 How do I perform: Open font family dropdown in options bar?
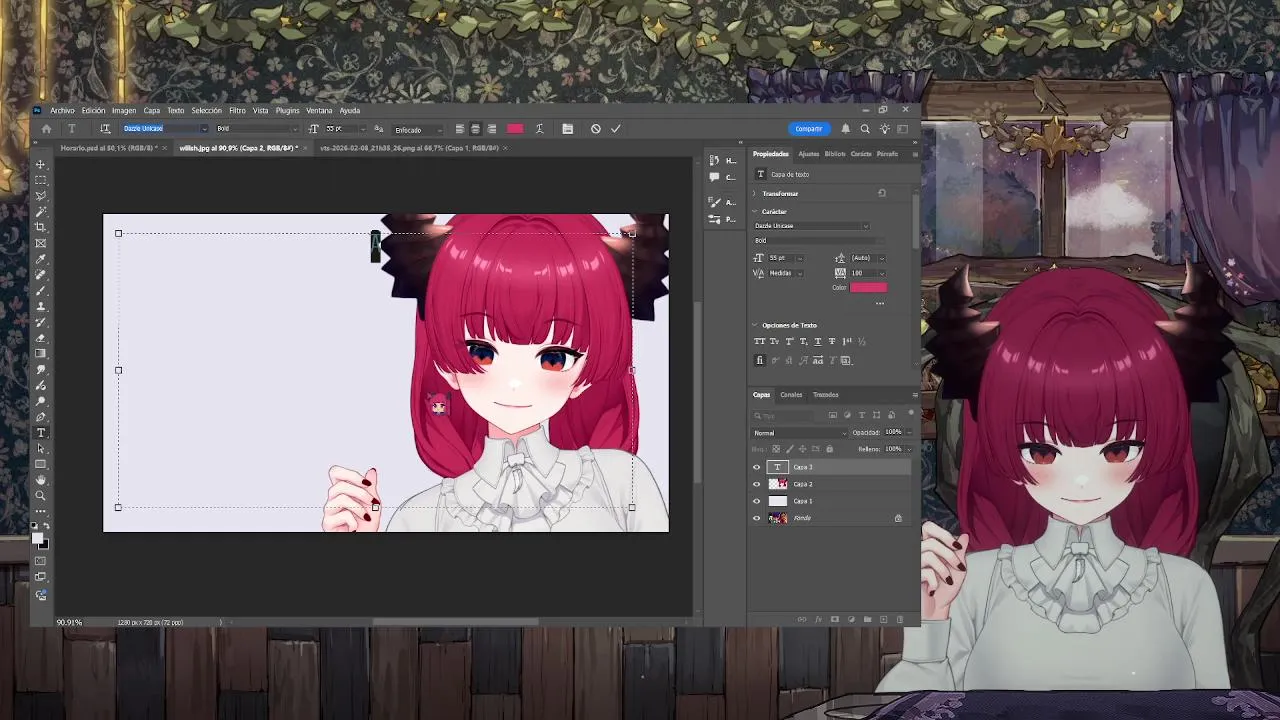click(x=204, y=128)
